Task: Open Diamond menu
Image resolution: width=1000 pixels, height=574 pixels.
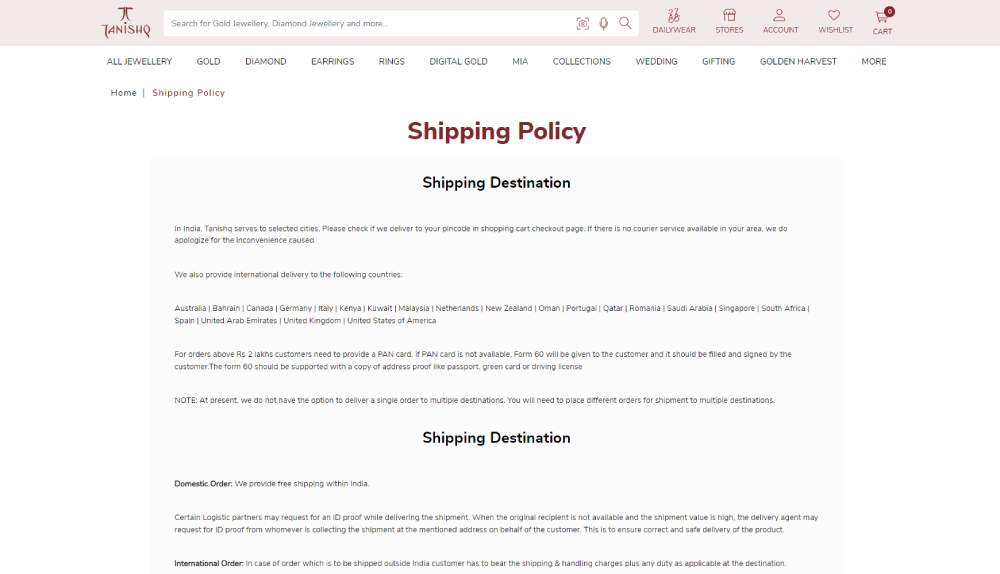Action: 265,61
